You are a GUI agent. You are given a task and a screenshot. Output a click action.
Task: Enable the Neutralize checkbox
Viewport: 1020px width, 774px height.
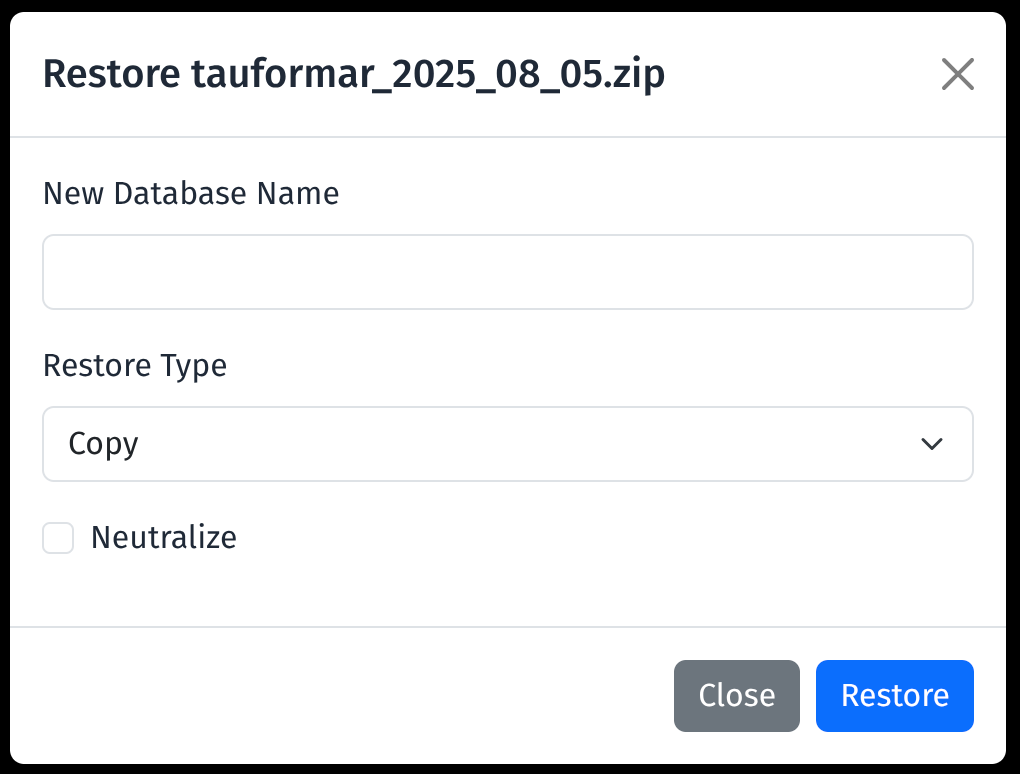(58, 538)
